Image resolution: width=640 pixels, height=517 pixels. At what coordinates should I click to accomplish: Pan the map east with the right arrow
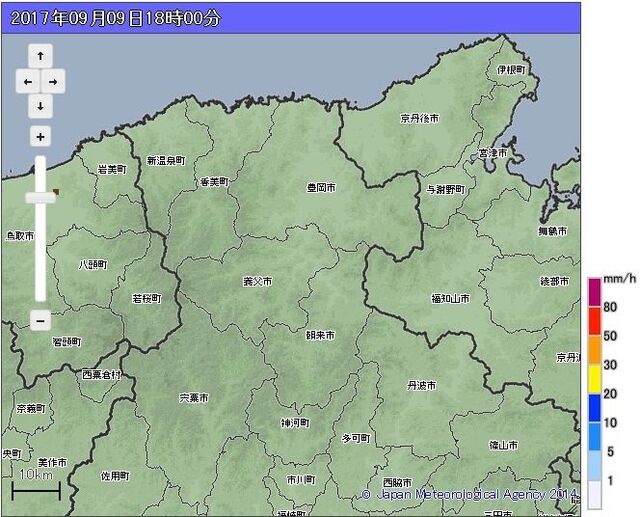pos(53,81)
